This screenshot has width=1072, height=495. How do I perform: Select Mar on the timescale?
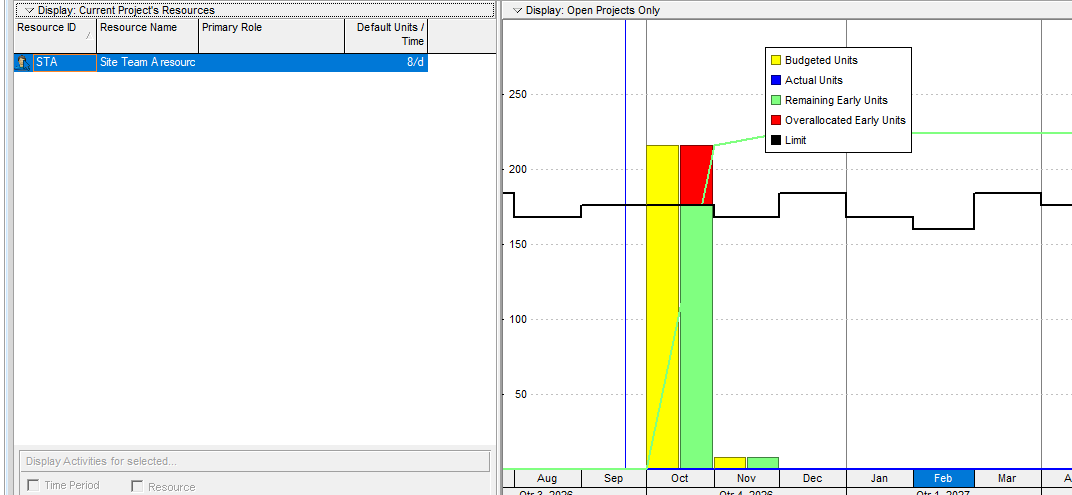pos(1007,479)
